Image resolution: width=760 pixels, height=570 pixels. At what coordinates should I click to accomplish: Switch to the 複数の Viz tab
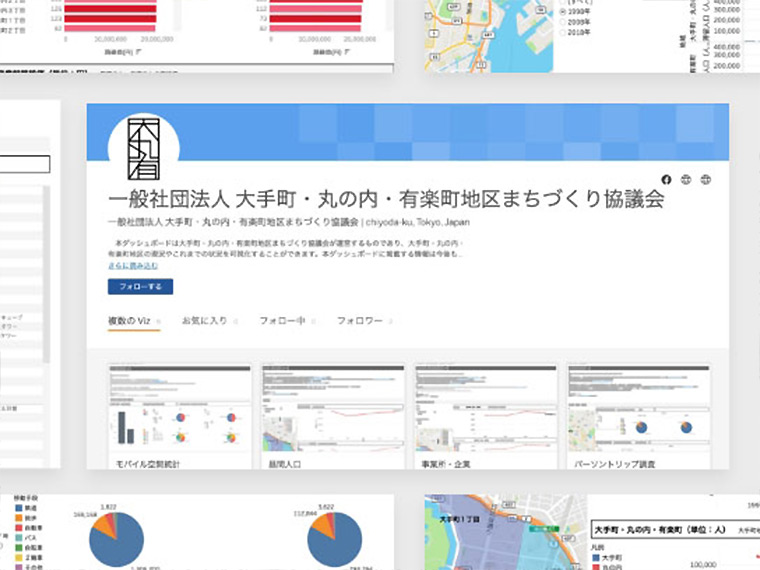click(134, 321)
